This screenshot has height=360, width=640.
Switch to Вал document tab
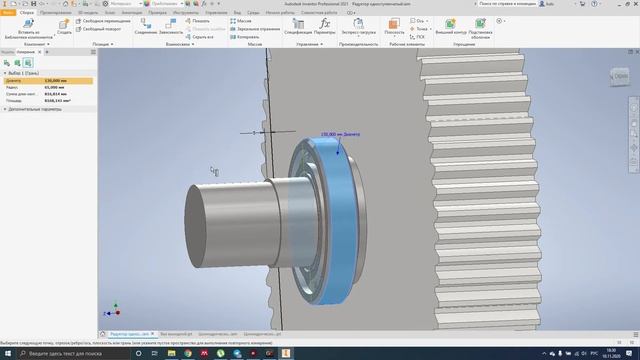point(176,334)
